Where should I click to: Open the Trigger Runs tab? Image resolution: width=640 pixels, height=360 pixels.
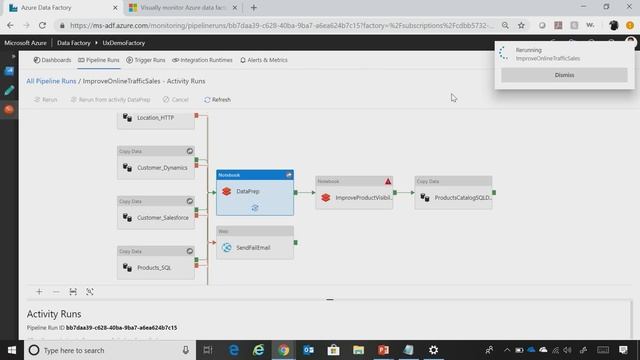(146, 60)
